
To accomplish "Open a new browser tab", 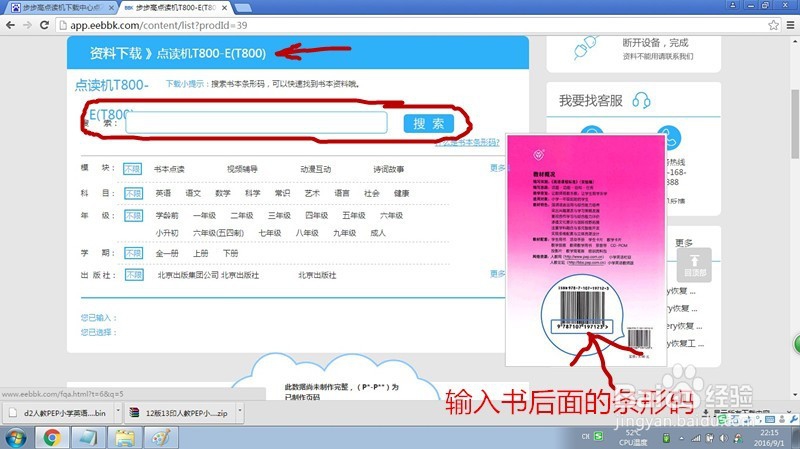I will tap(243, 8).
